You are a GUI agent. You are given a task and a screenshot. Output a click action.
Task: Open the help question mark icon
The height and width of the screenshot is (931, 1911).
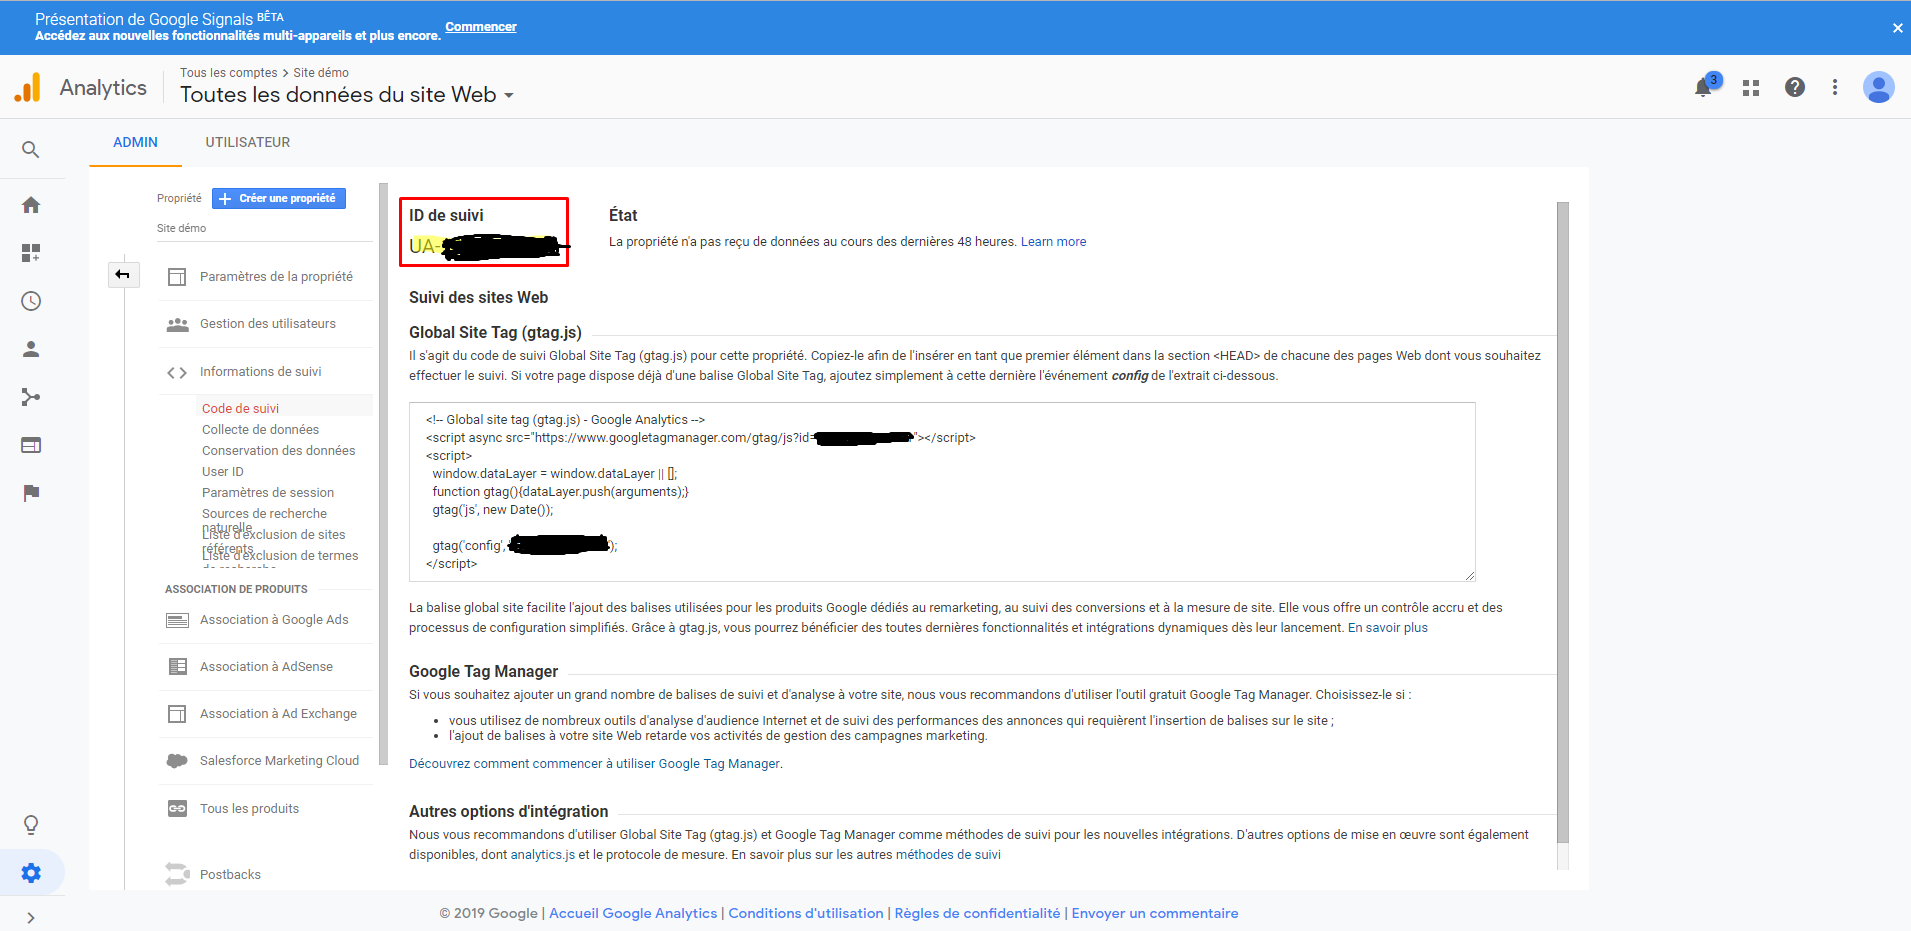[x=1795, y=87]
